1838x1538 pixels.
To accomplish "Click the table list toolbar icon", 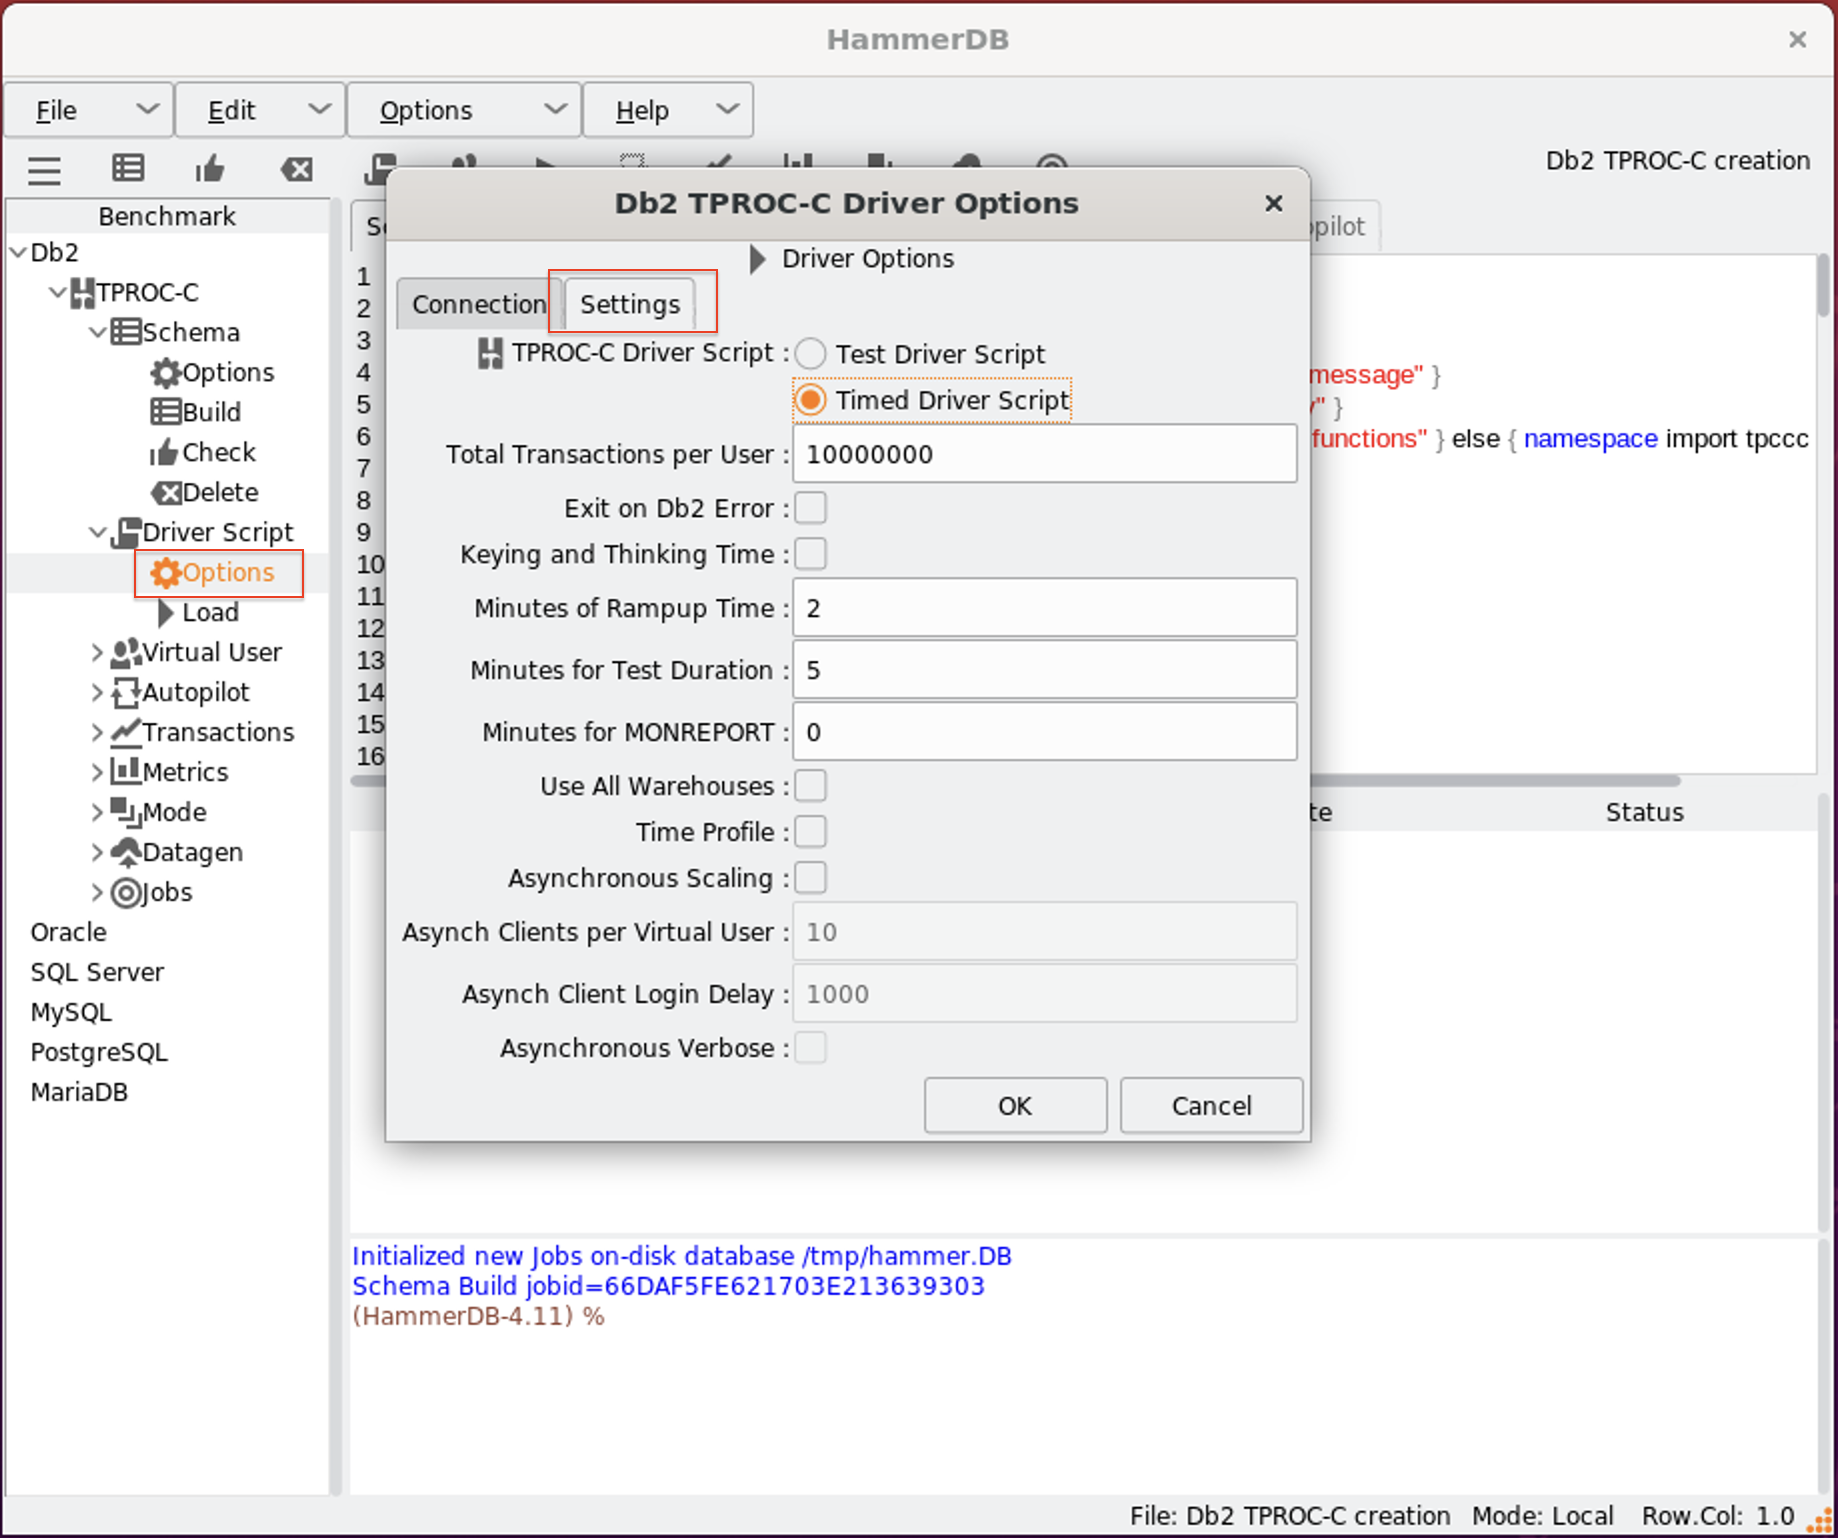I will [x=128, y=168].
